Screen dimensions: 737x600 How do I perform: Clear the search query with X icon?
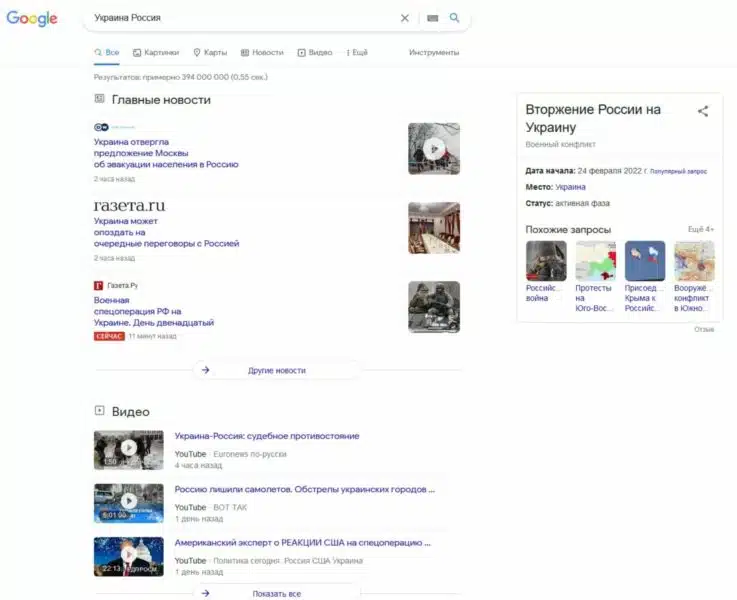pos(405,18)
